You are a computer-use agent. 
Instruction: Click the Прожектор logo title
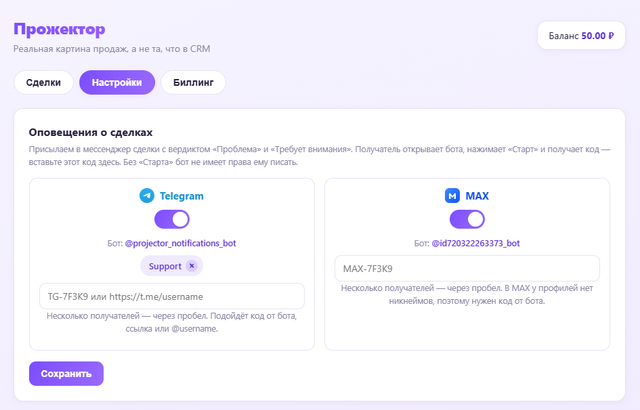59,29
